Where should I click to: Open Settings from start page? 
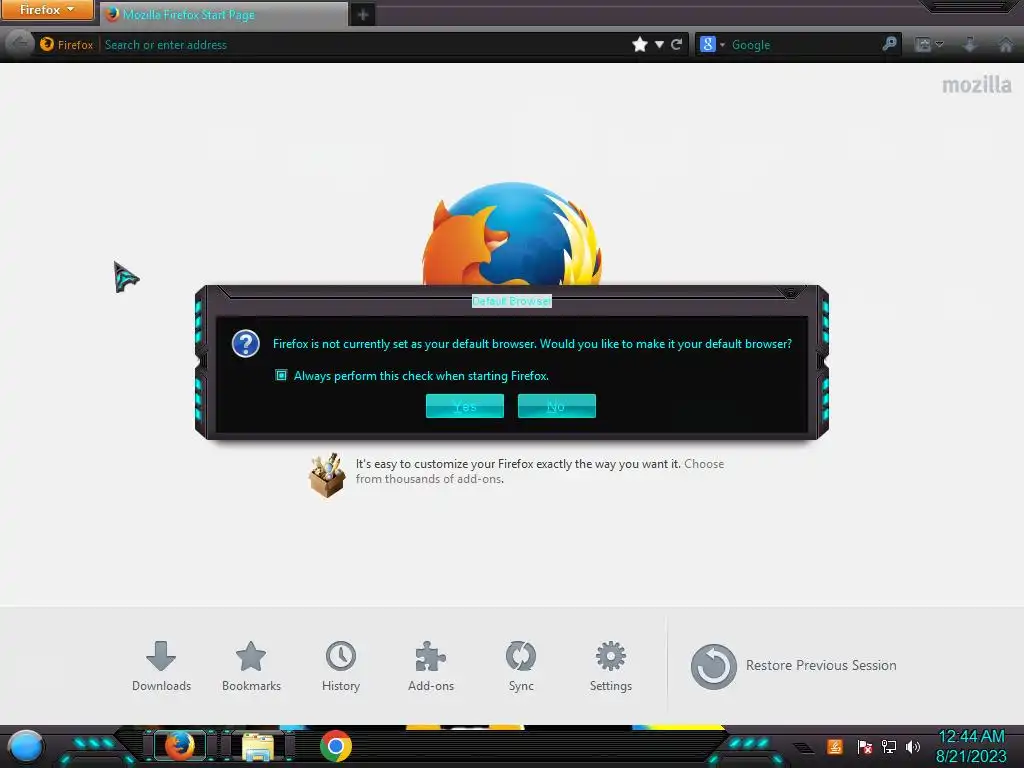tap(611, 666)
